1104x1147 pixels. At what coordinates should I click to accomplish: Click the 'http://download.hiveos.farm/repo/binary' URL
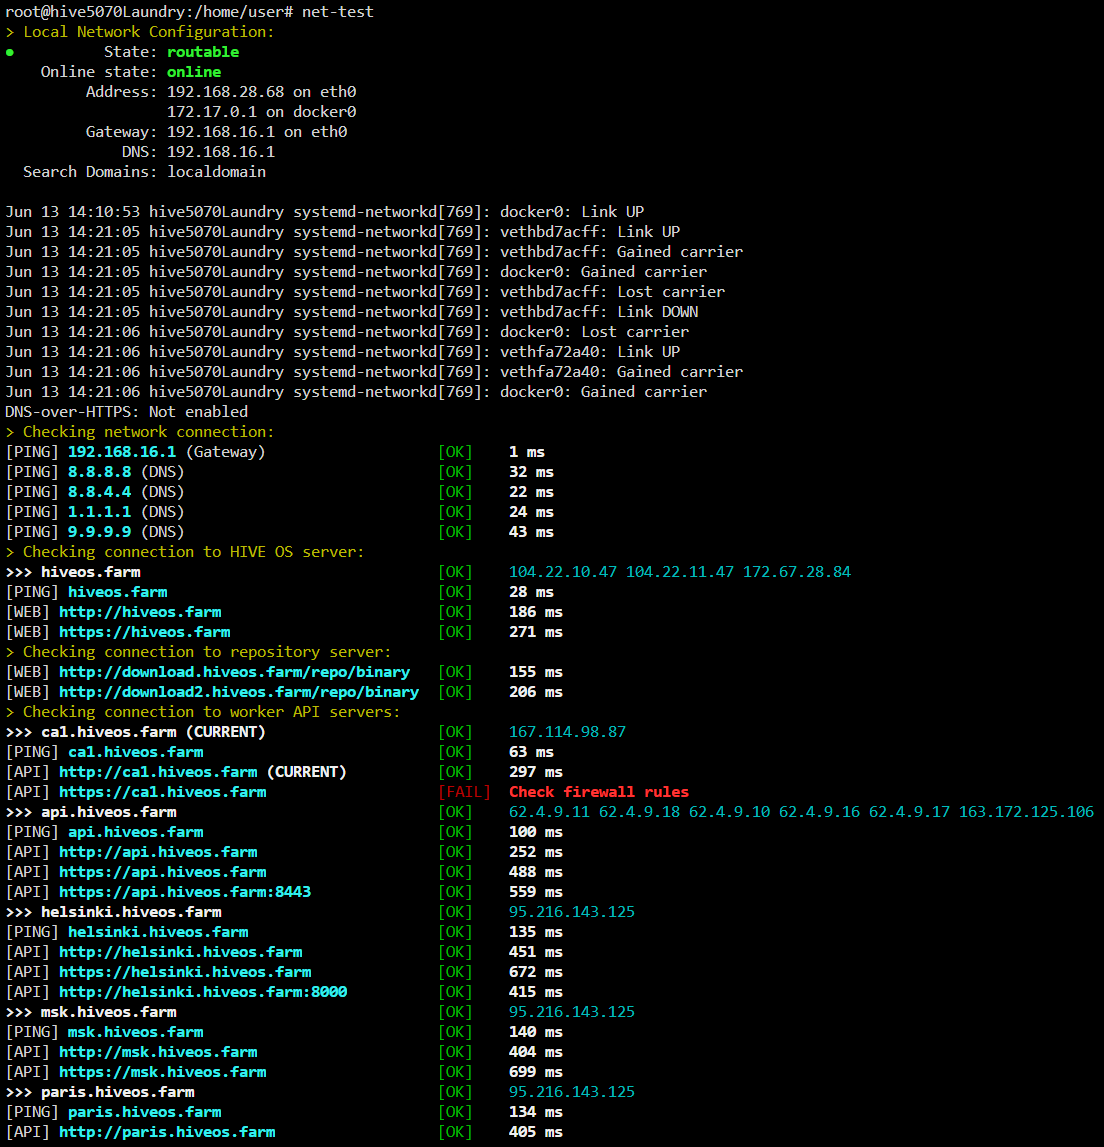click(x=234, y=672)
